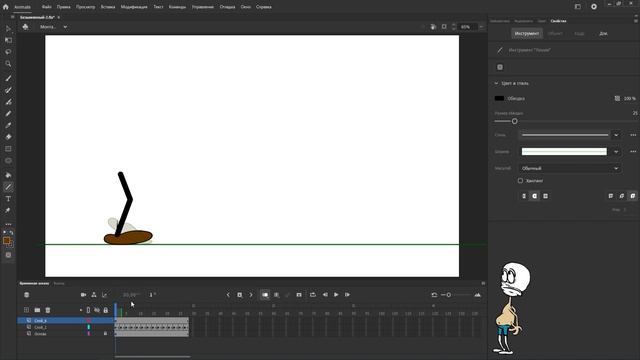Toggle outline view for all layers

pyautogui.click(x=88, y=310)
